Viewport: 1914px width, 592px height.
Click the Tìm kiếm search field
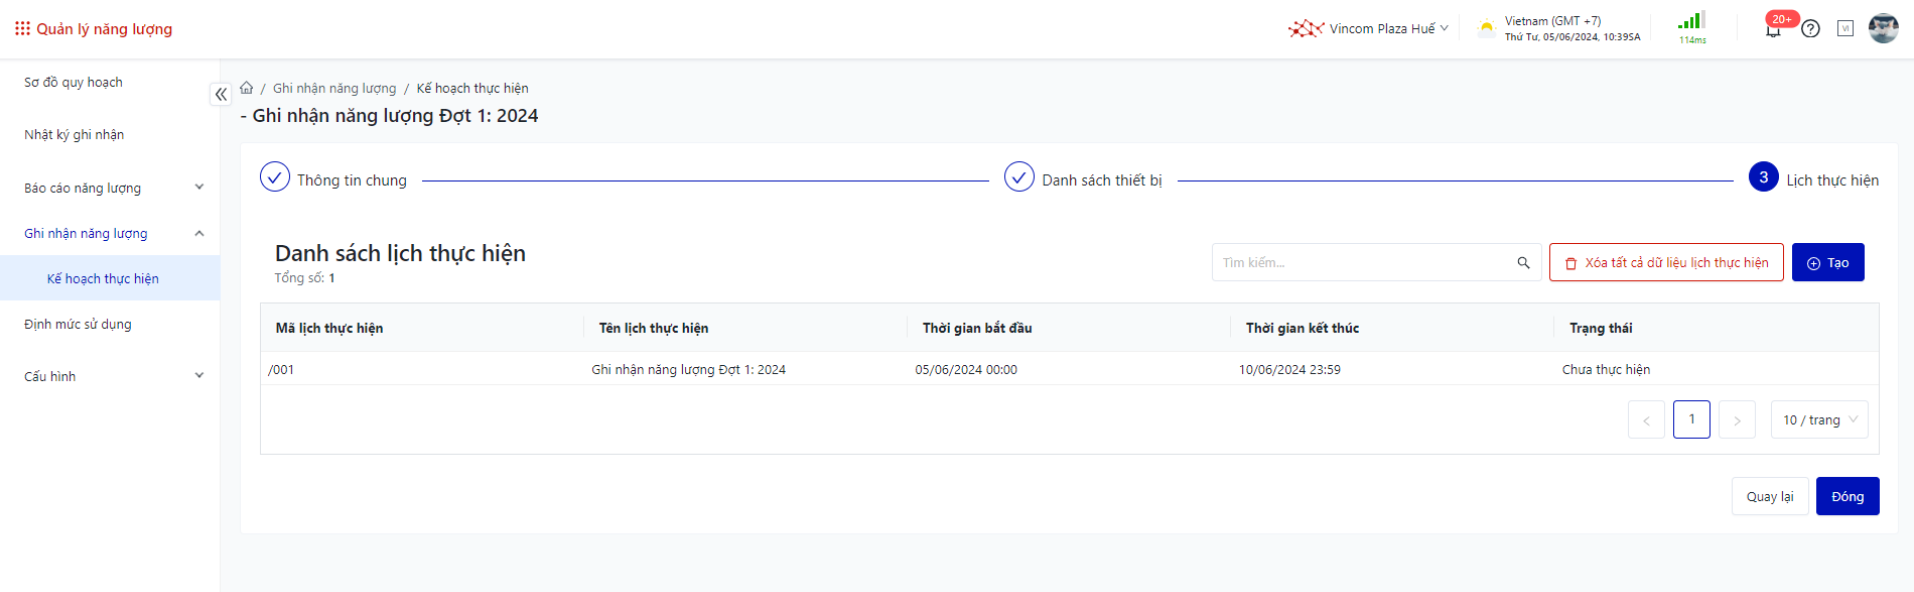tap(1362, 263)
